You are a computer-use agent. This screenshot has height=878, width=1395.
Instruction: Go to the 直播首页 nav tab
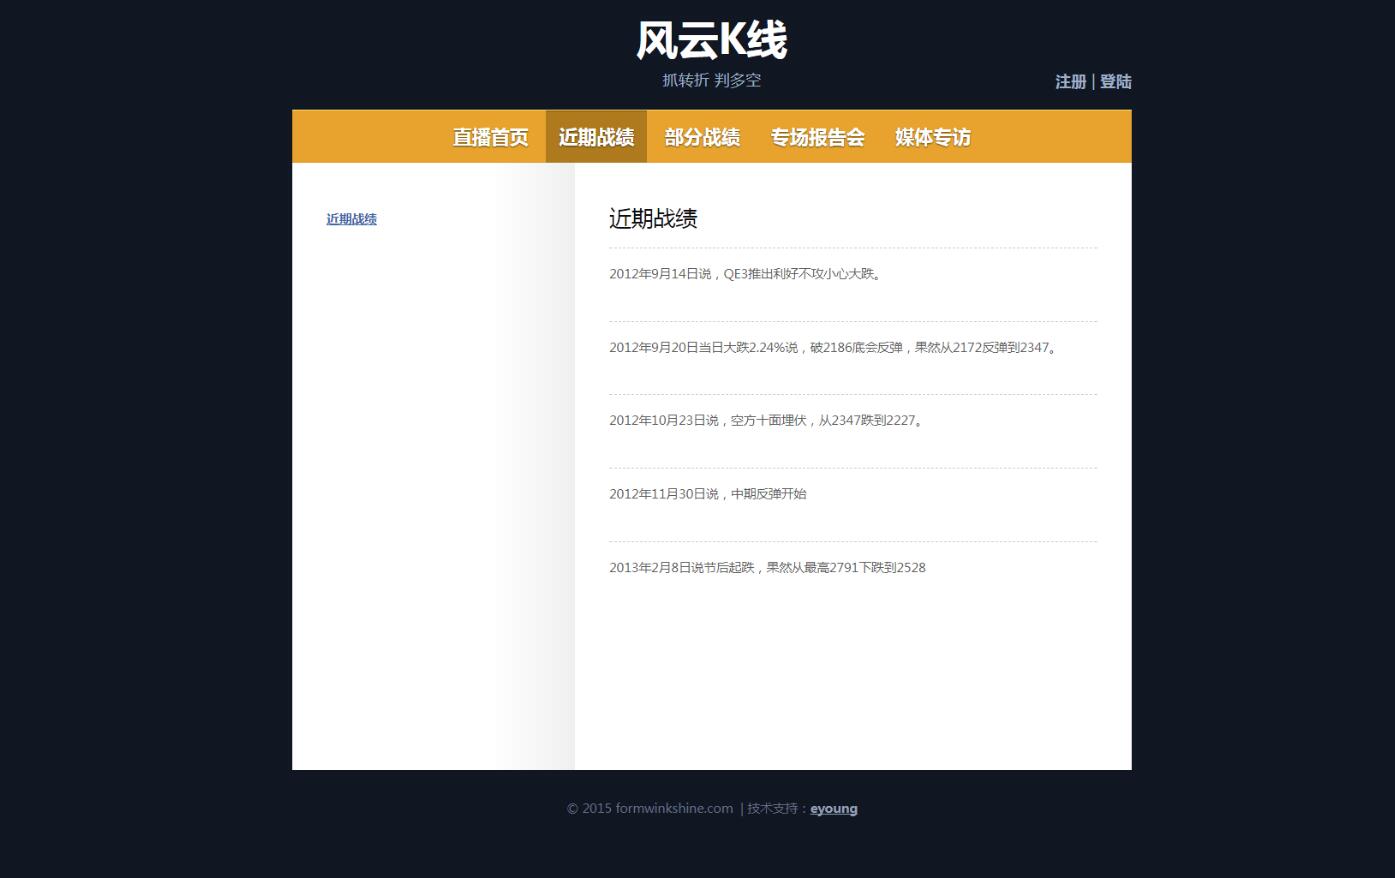click(490, 137)
